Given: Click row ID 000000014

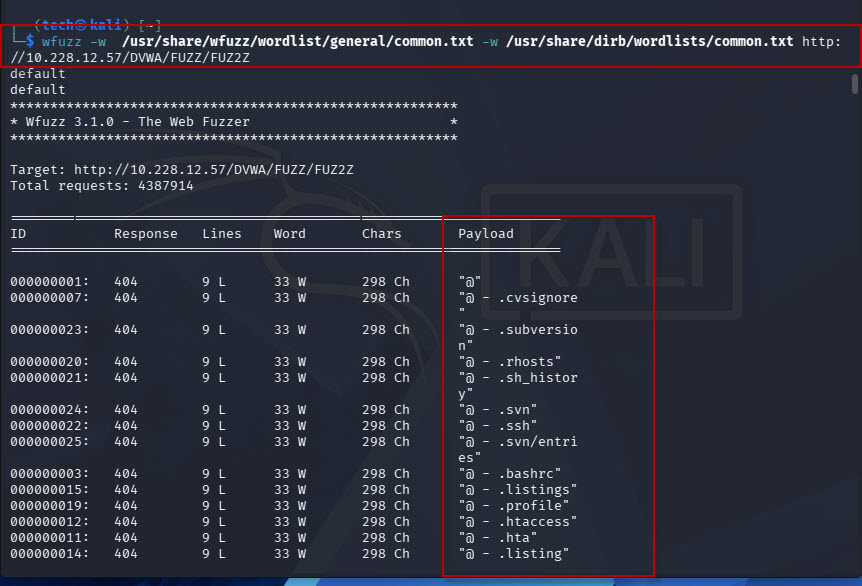Looking at the screenshot, I should (x=49, y=554).
